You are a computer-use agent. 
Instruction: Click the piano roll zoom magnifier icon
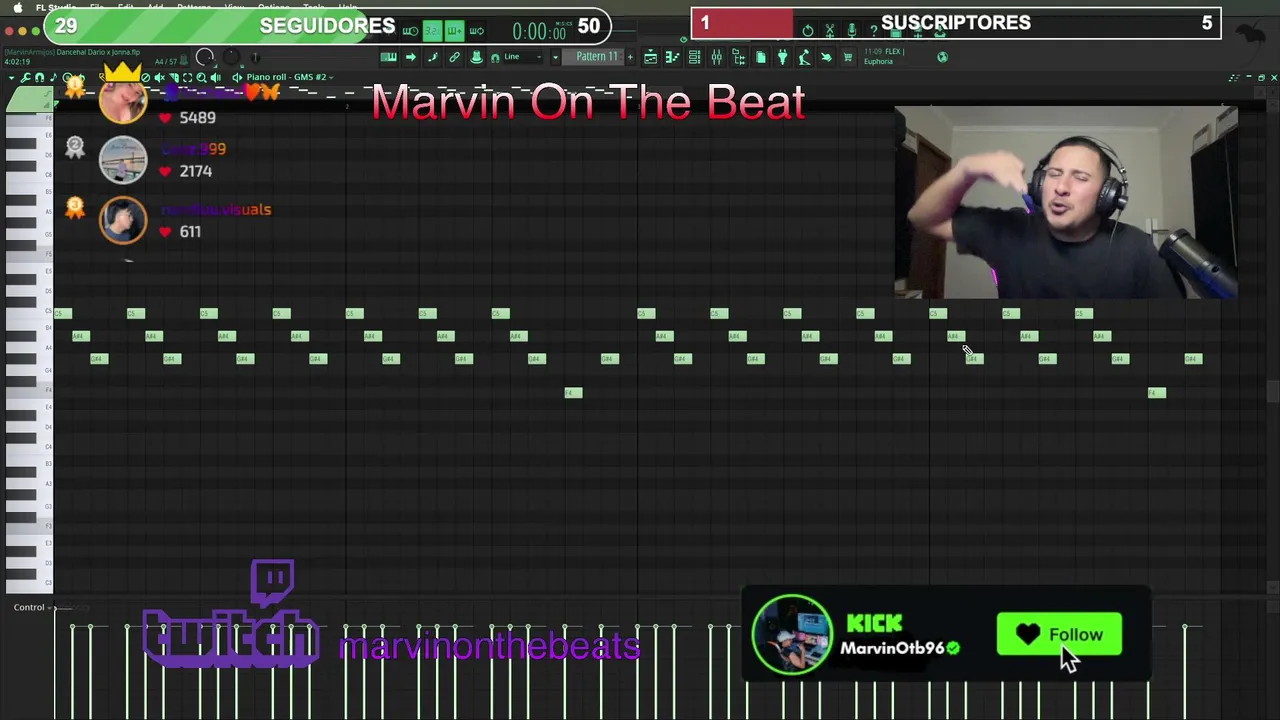(201, 77)
